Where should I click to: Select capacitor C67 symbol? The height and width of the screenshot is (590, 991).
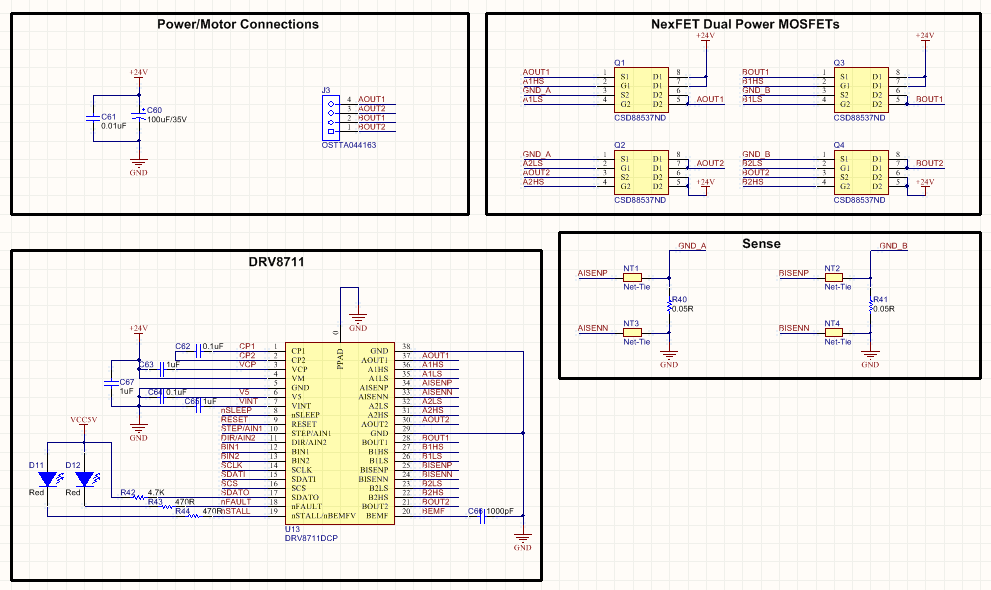111,384
